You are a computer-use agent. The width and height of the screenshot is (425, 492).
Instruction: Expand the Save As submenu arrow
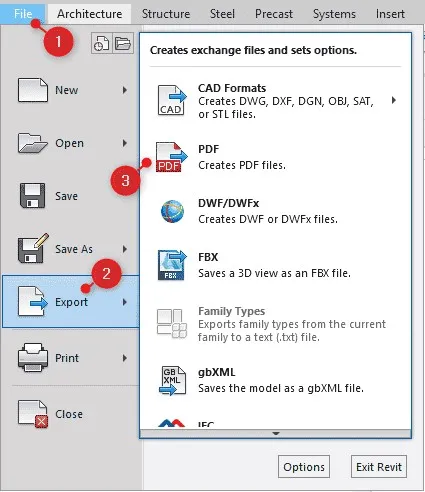125,249
